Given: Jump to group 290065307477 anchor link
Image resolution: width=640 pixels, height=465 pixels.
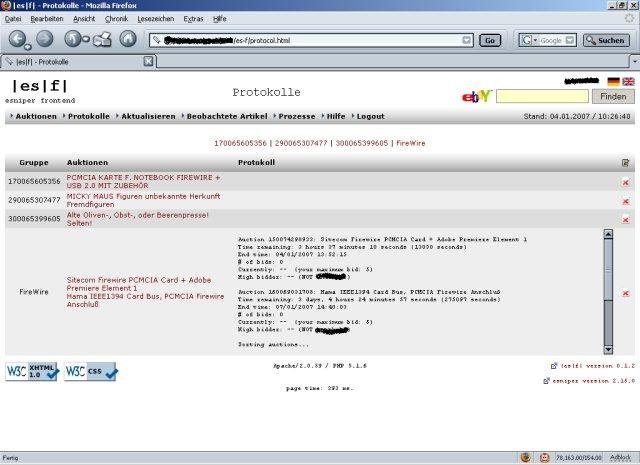Looking at the screenshot, I should coord(301,143).
